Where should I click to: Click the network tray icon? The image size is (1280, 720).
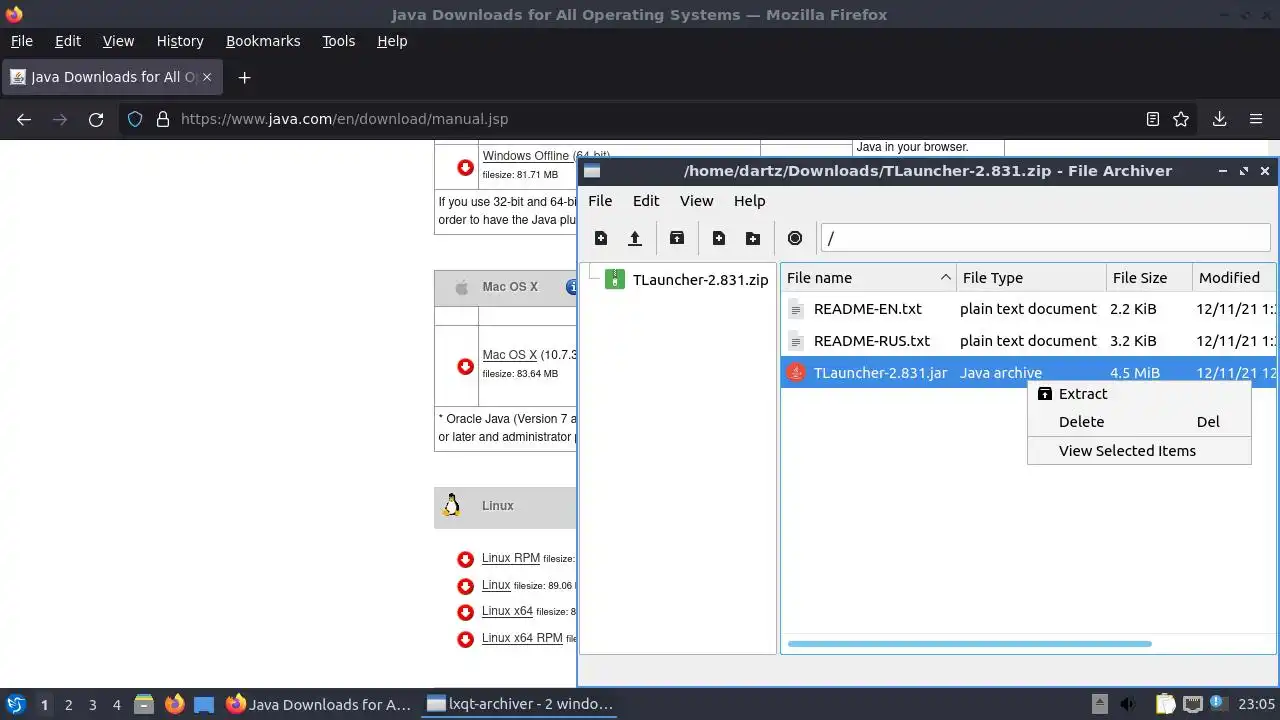point(1192,704)
